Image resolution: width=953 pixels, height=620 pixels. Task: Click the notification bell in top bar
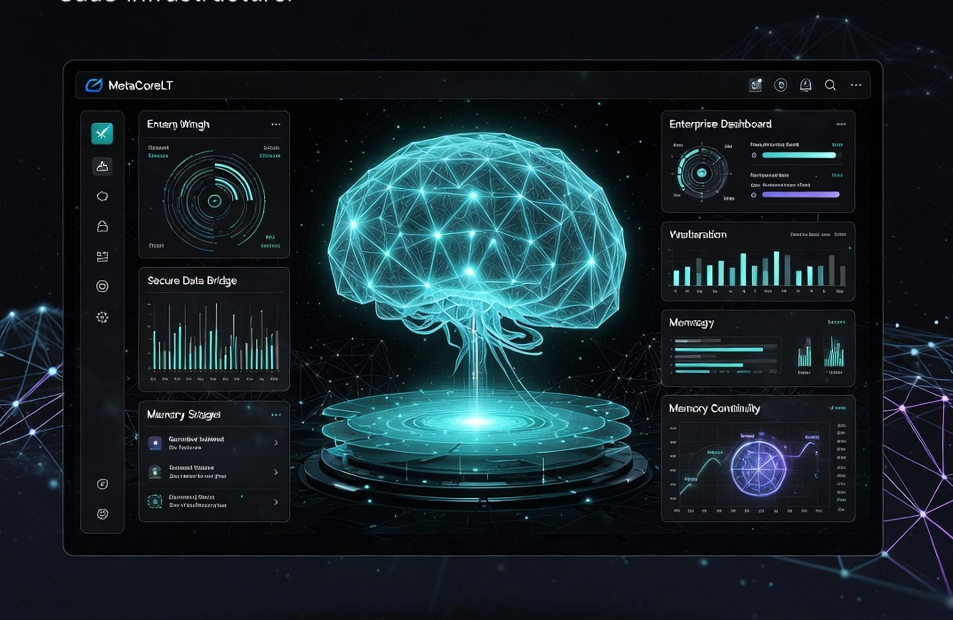tap(805, 86)
